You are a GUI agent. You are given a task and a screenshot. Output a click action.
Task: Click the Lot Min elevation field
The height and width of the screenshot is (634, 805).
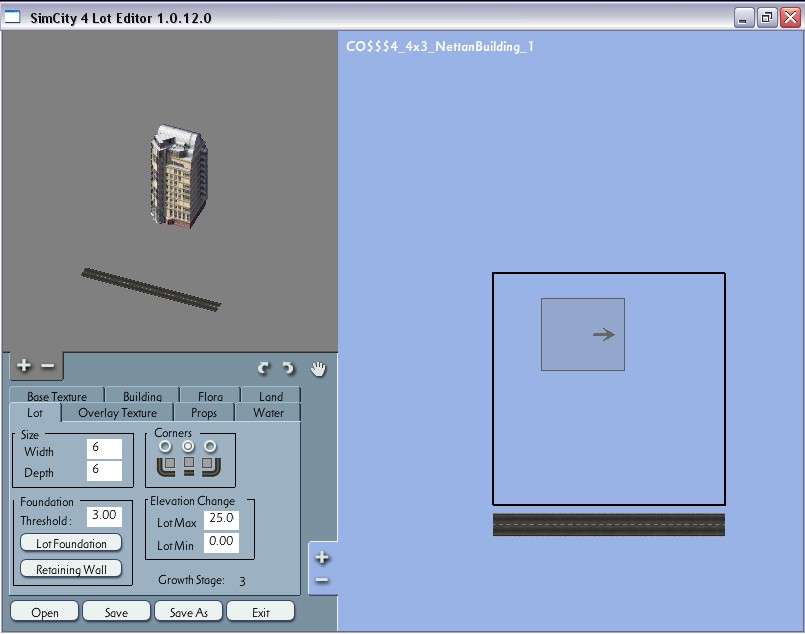[221, 543]
